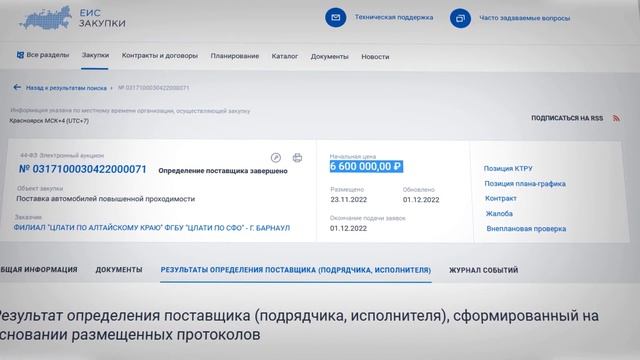
Task: Open purchase № 0317100030422000071 link
Action: point(82,169)
